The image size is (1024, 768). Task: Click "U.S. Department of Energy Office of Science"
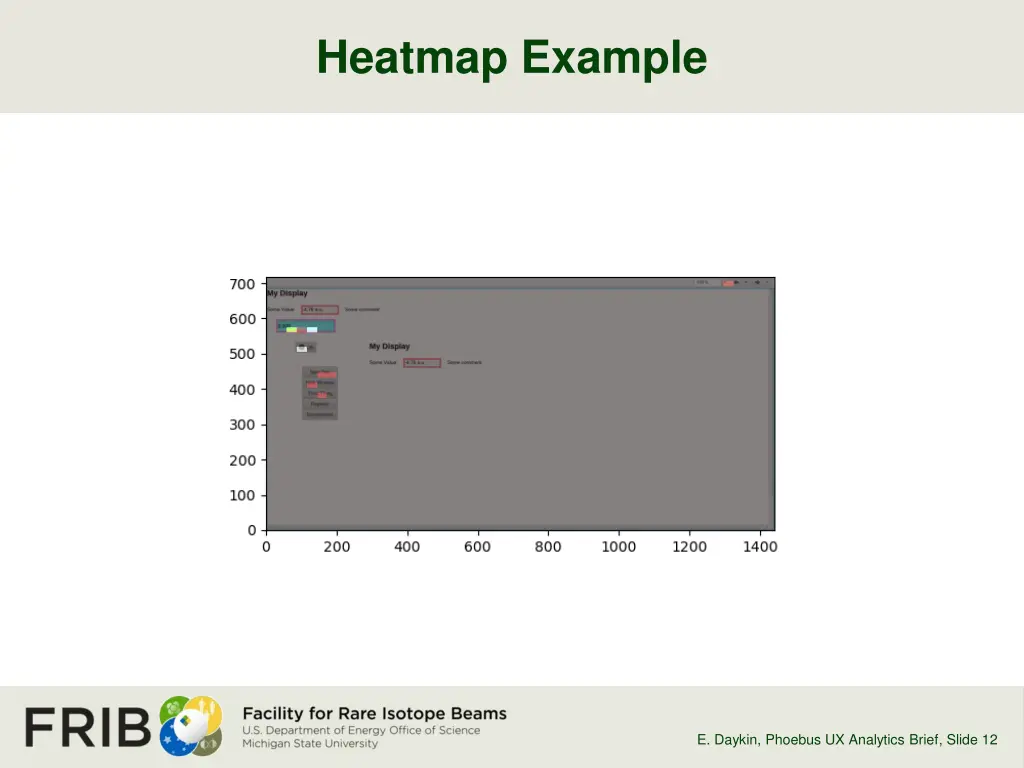tap(361, 730)
